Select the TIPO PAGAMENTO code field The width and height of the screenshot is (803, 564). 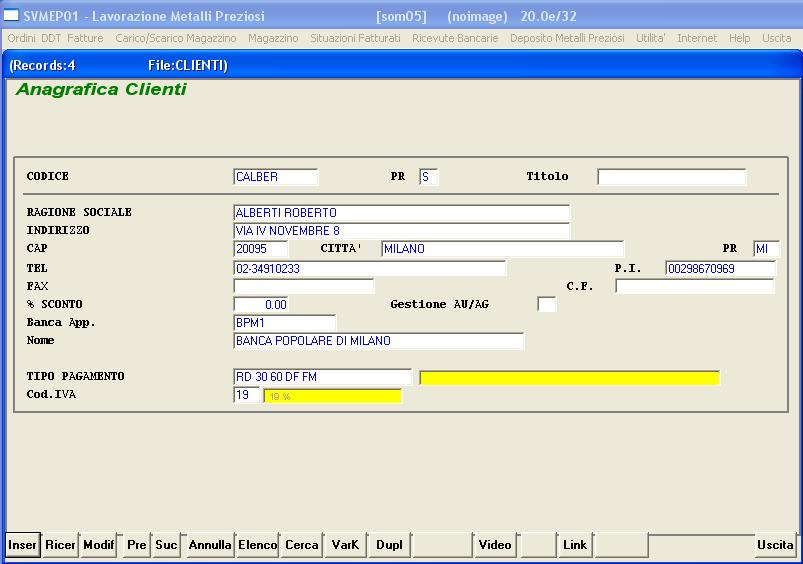pos(321,377)
